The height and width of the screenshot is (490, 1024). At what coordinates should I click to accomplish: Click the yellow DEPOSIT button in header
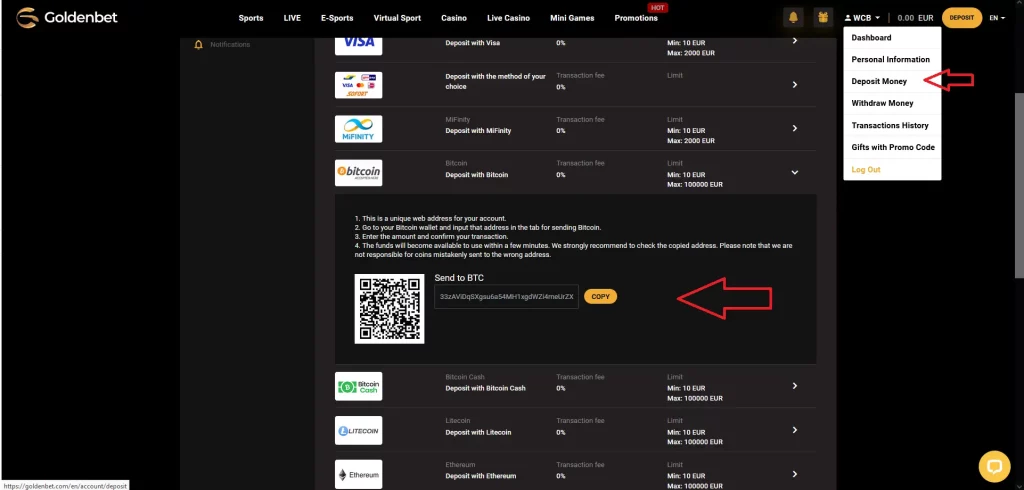pos(962,18)
